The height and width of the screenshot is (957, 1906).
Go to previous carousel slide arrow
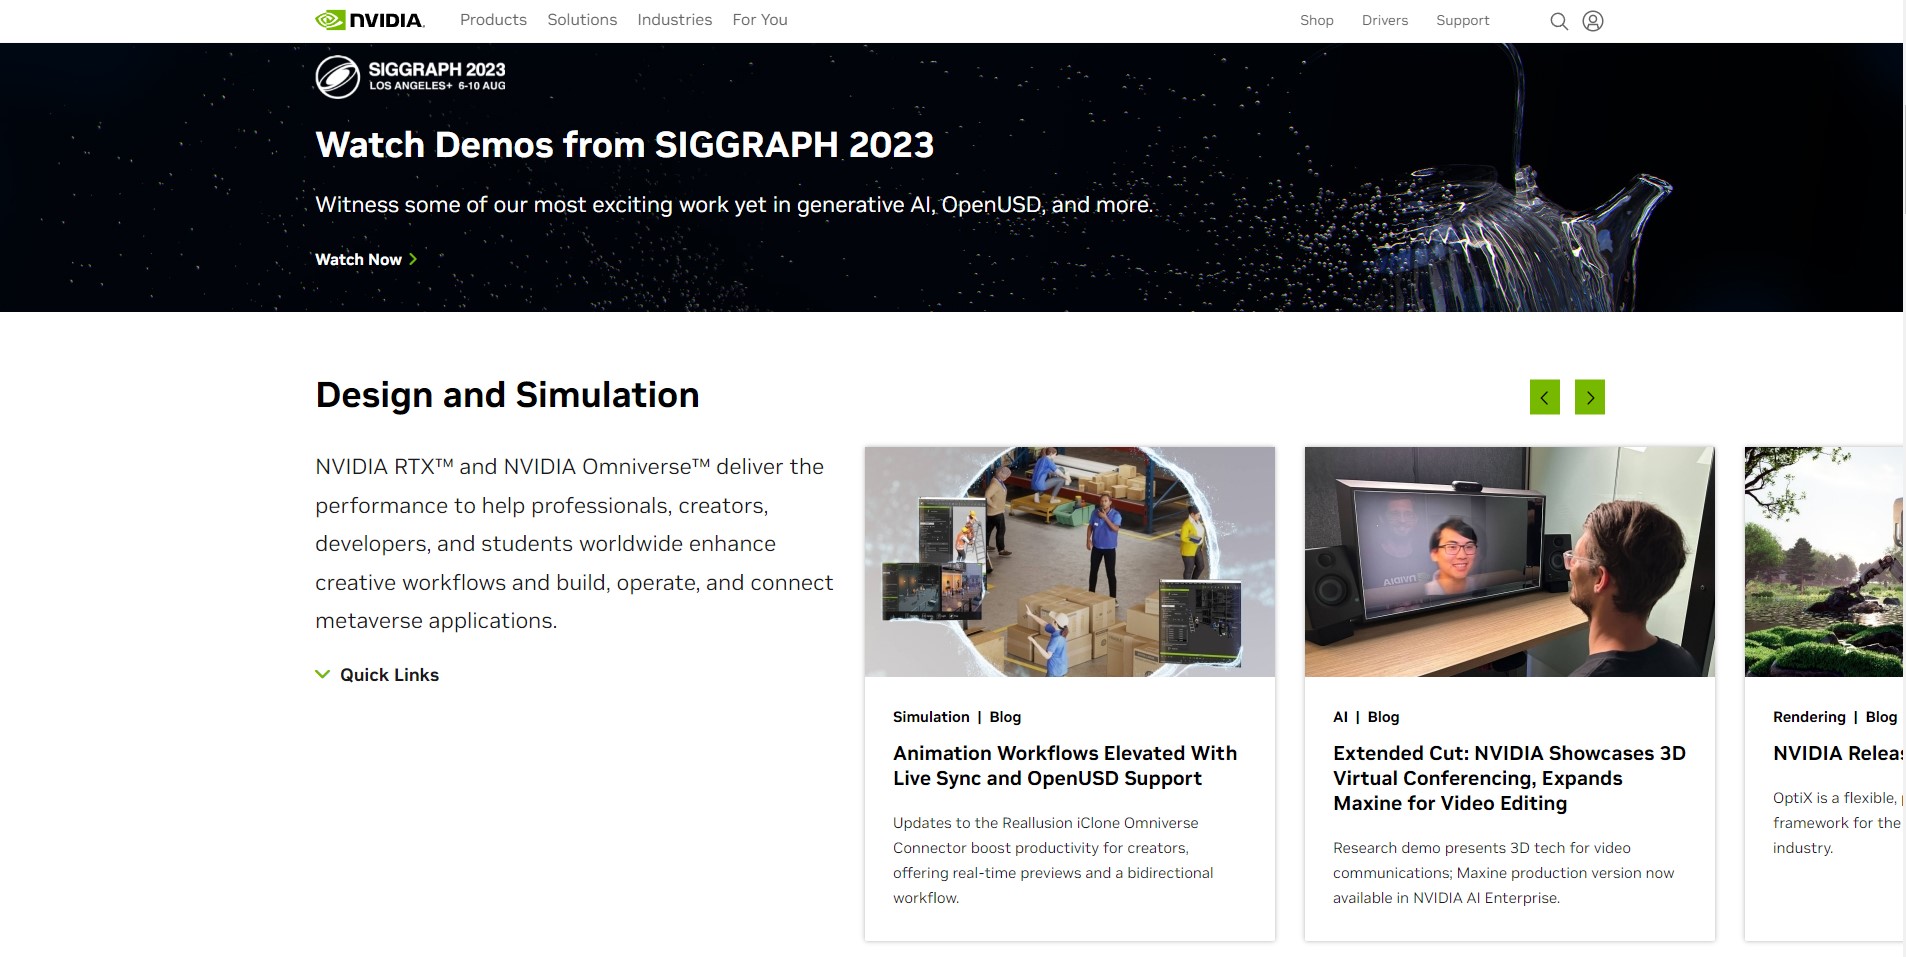pos(1545,397)
